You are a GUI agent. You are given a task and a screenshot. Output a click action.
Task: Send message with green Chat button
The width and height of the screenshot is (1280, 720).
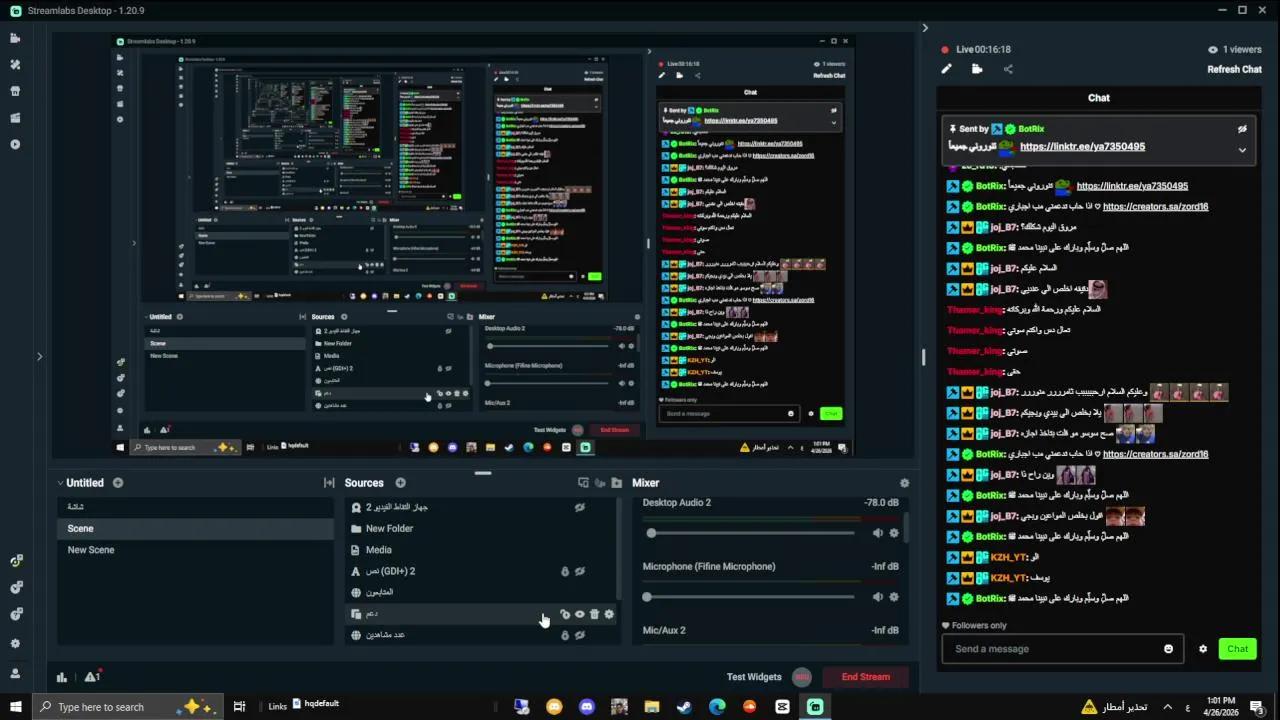(x=1237, y=649)
